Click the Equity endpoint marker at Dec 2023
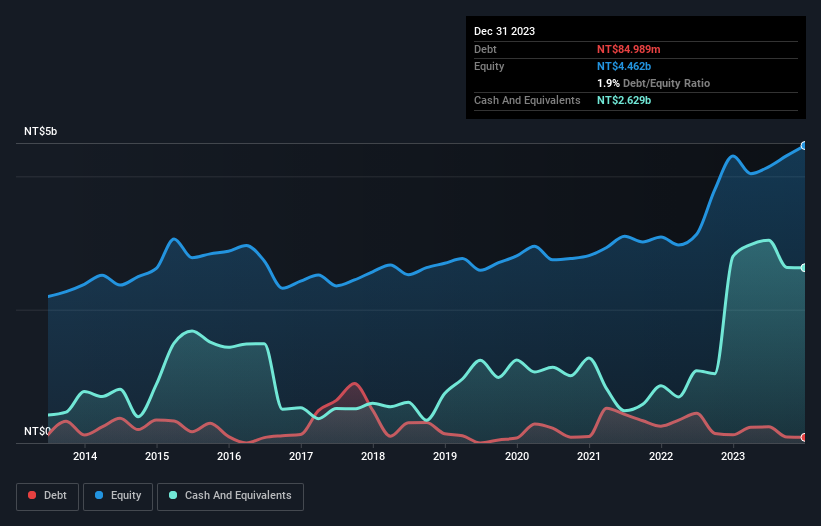This screenshot has height=526, width=821. tap(804, 146)
